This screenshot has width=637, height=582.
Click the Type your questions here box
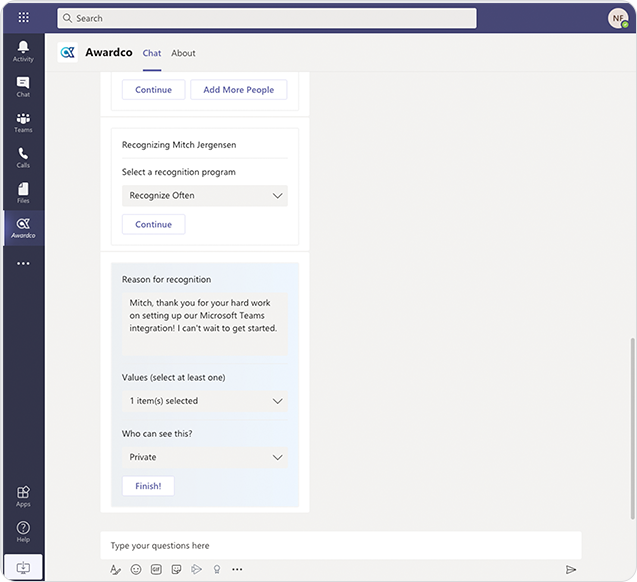coord(341,545)
